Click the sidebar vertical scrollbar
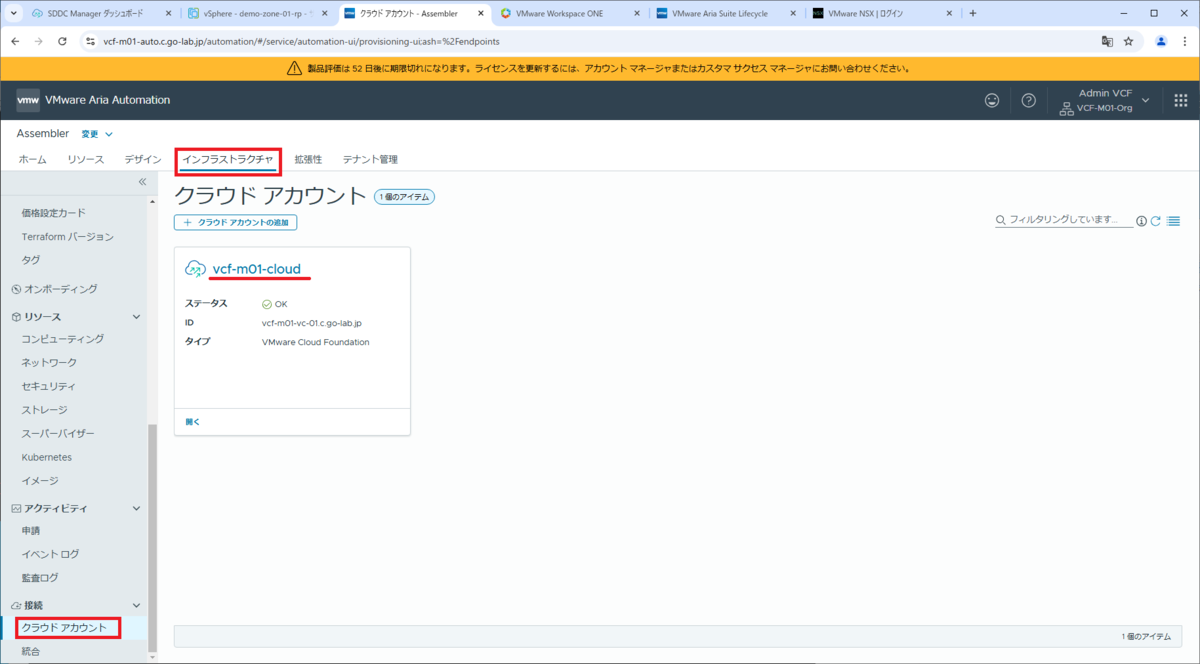The height and width of the screenshot is (664, 1200). point(152,540)
